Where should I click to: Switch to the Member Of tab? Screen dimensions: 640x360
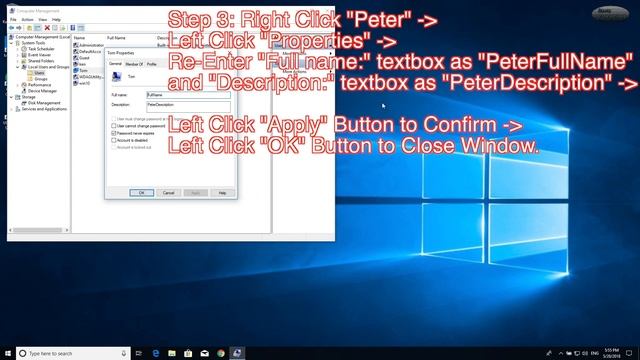134,64
